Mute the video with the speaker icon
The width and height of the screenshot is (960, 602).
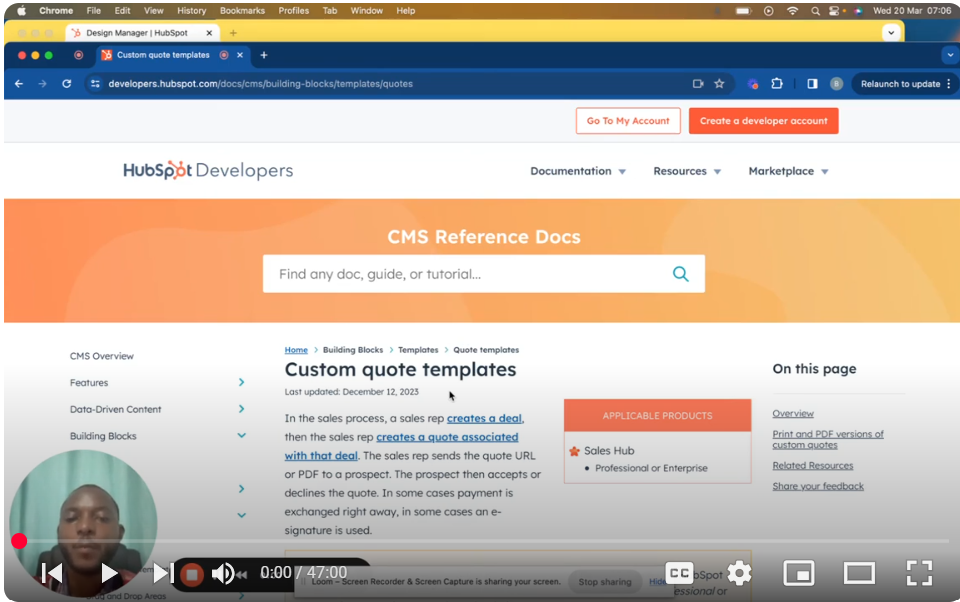pyautogui.click(x=223, y=574)
